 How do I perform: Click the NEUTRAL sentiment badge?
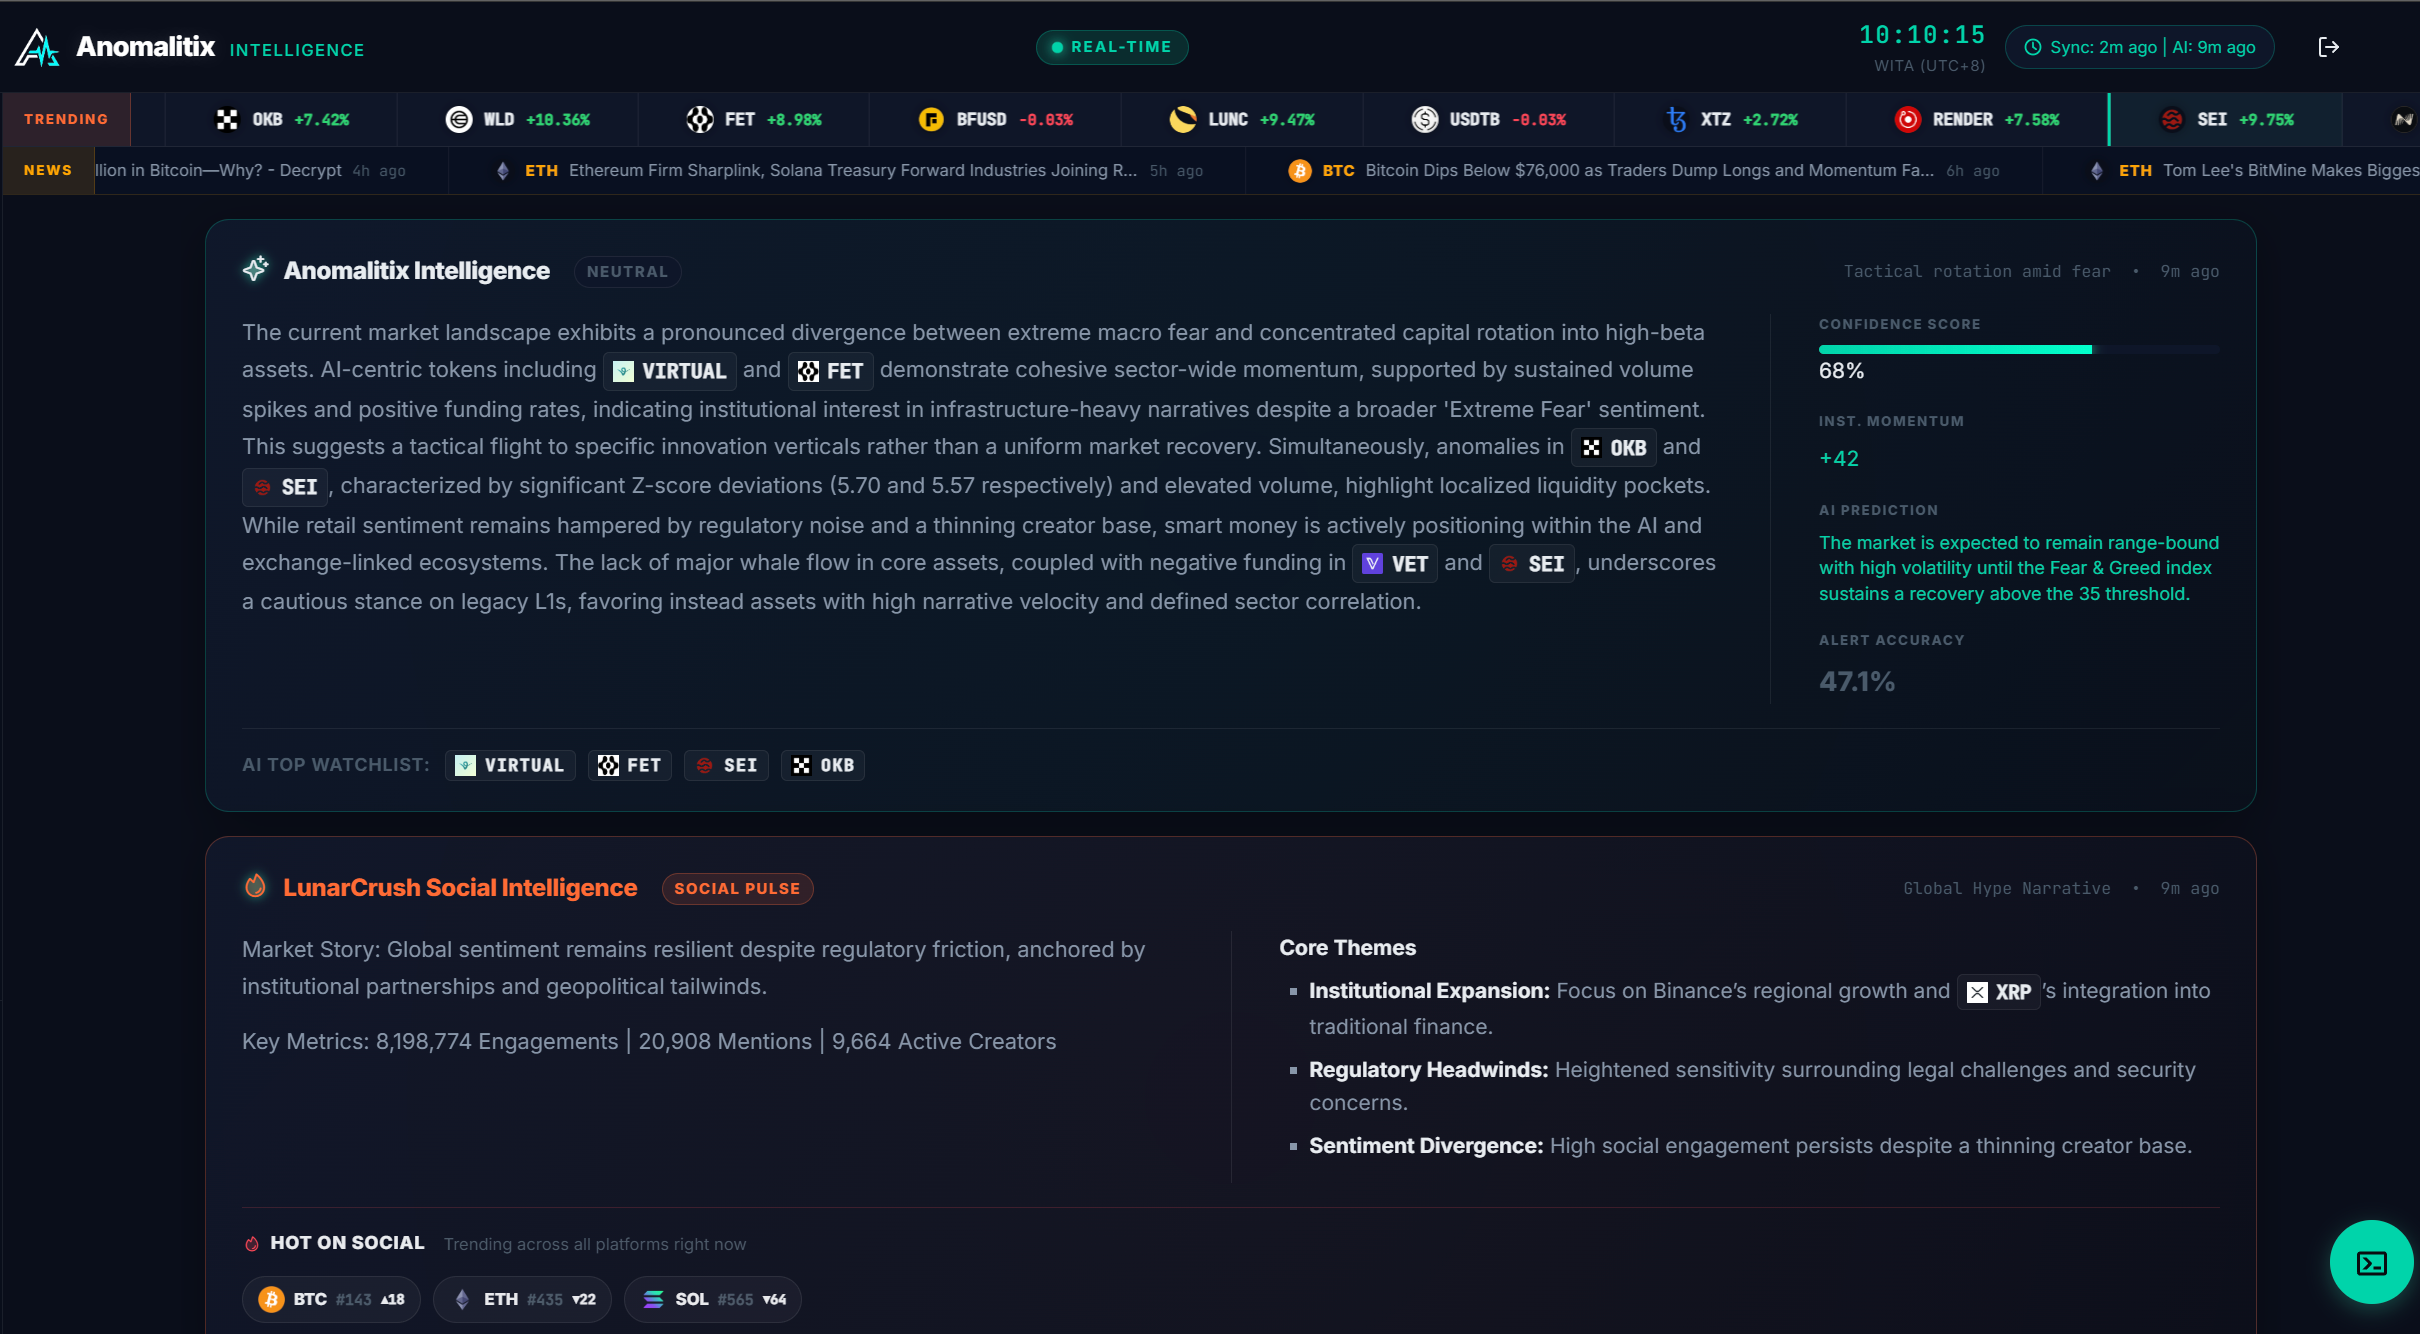coord(628,272)
